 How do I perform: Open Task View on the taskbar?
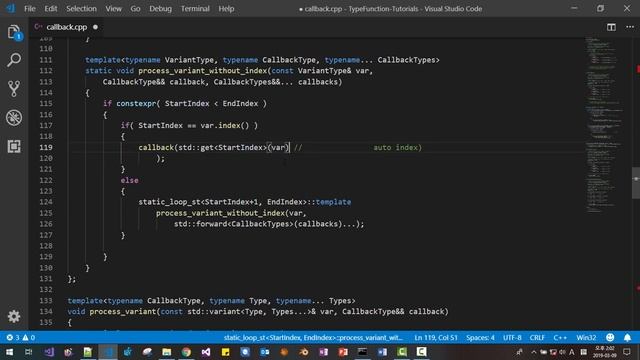pyautogui.click(x=29, y=352)
